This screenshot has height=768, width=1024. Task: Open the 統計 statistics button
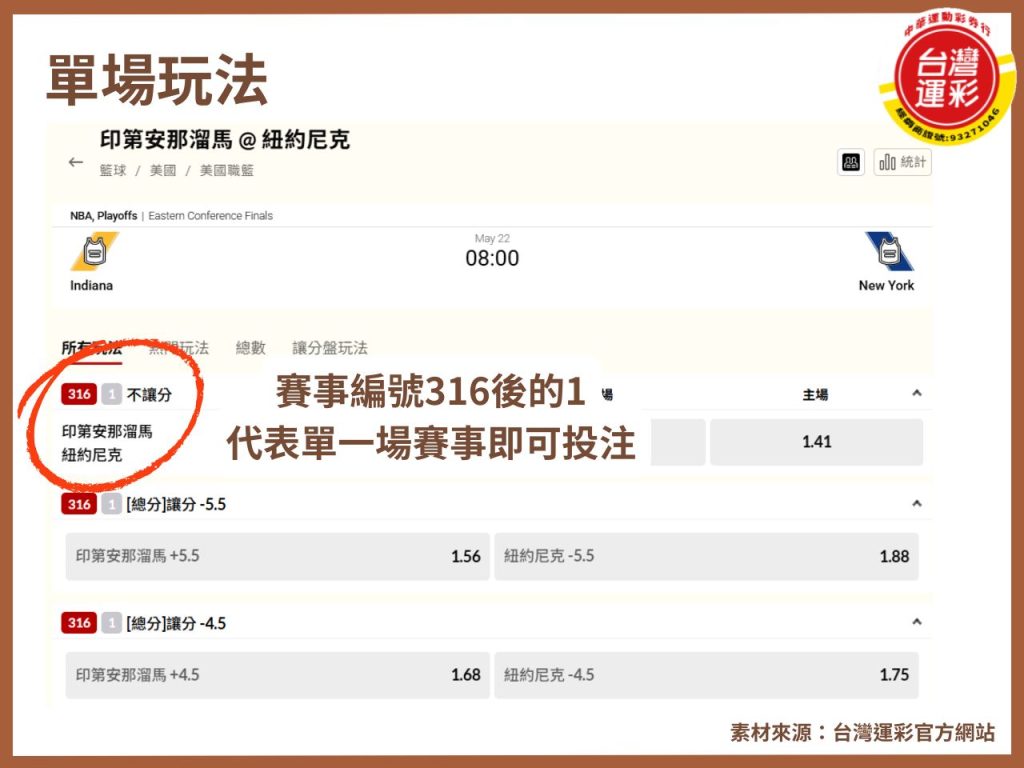[x=903, y=162]
